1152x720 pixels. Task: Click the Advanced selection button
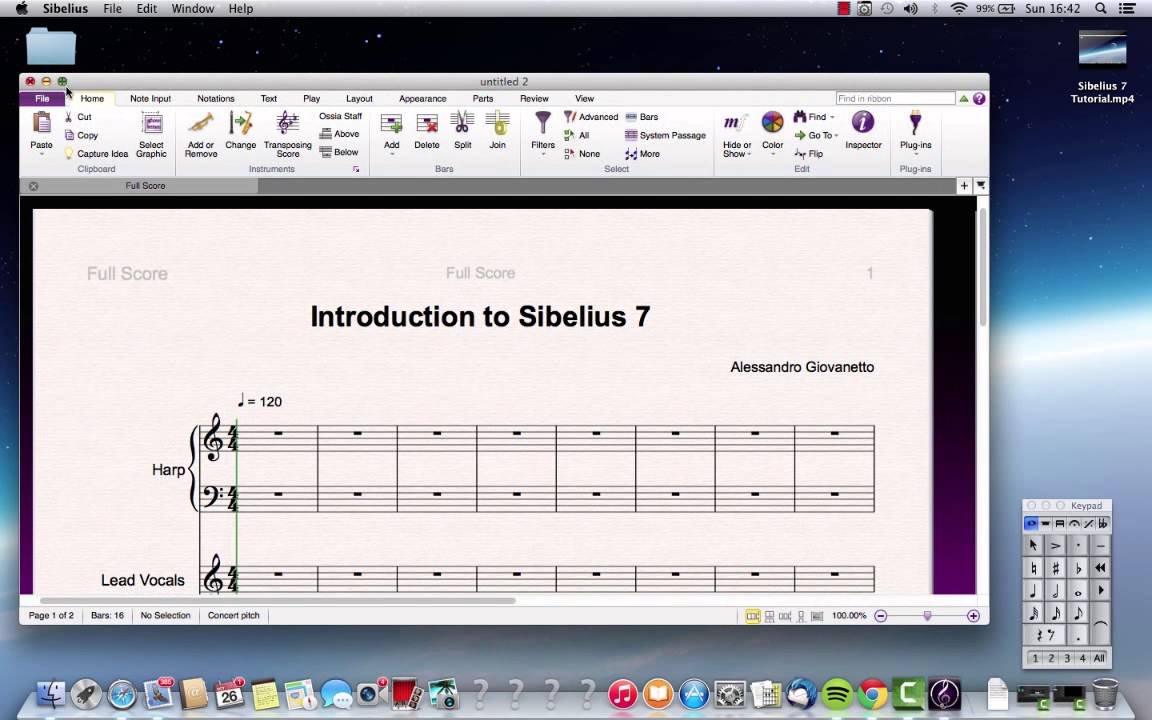591,117
